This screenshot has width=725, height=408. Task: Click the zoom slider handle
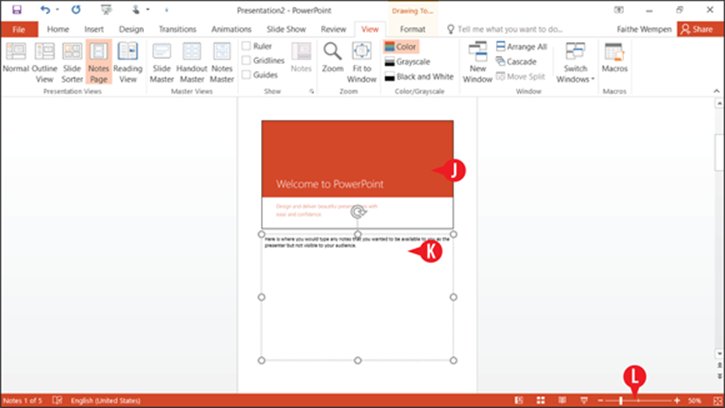coord(621,401)
